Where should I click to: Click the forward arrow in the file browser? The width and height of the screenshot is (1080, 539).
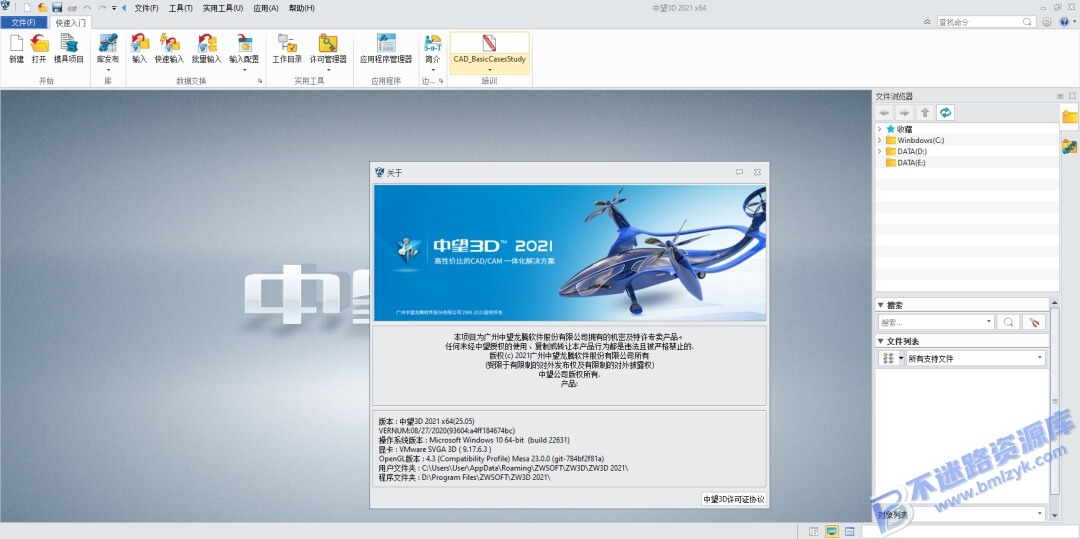pos(904,112)
